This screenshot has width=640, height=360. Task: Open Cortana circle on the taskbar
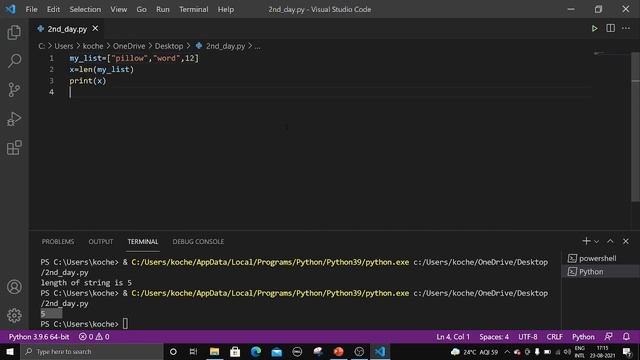pyautogui.click(x=173, y=351)
